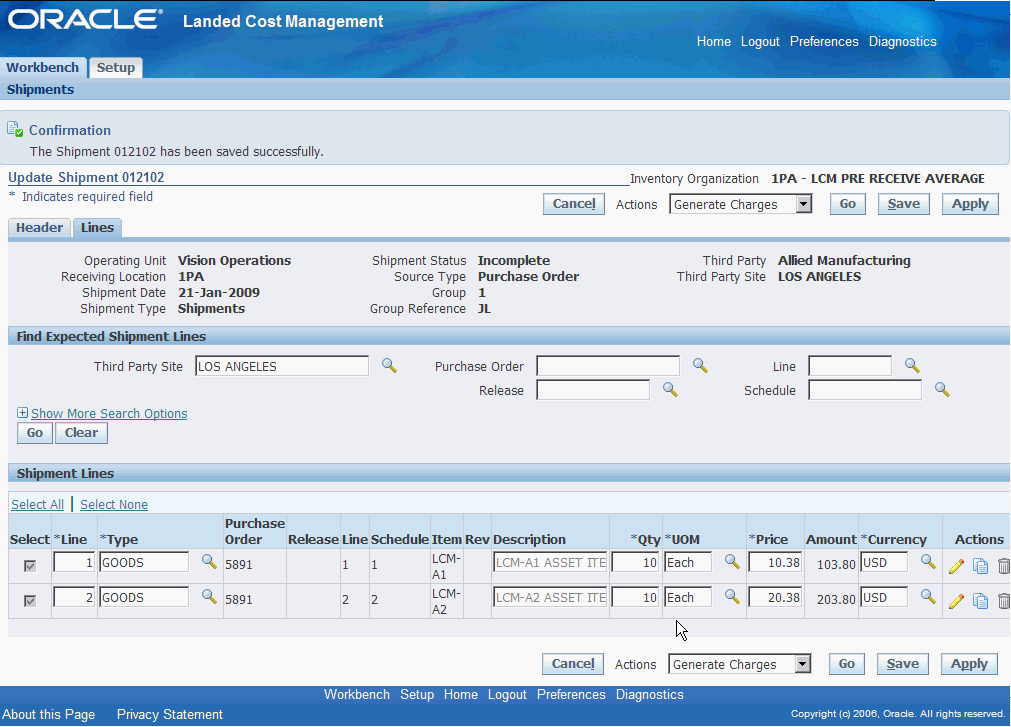
Task: Click bottom Save button
Action: coord(902,664)
